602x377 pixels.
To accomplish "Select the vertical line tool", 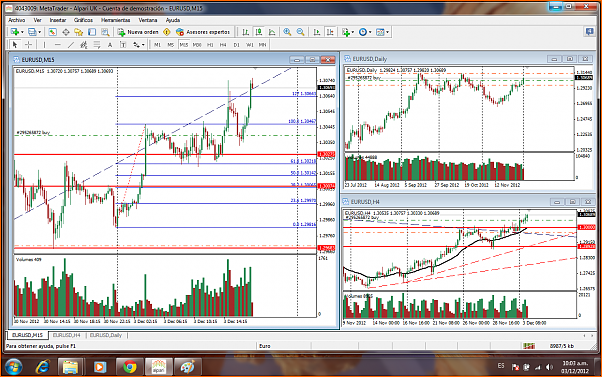I will click(44, 45).
